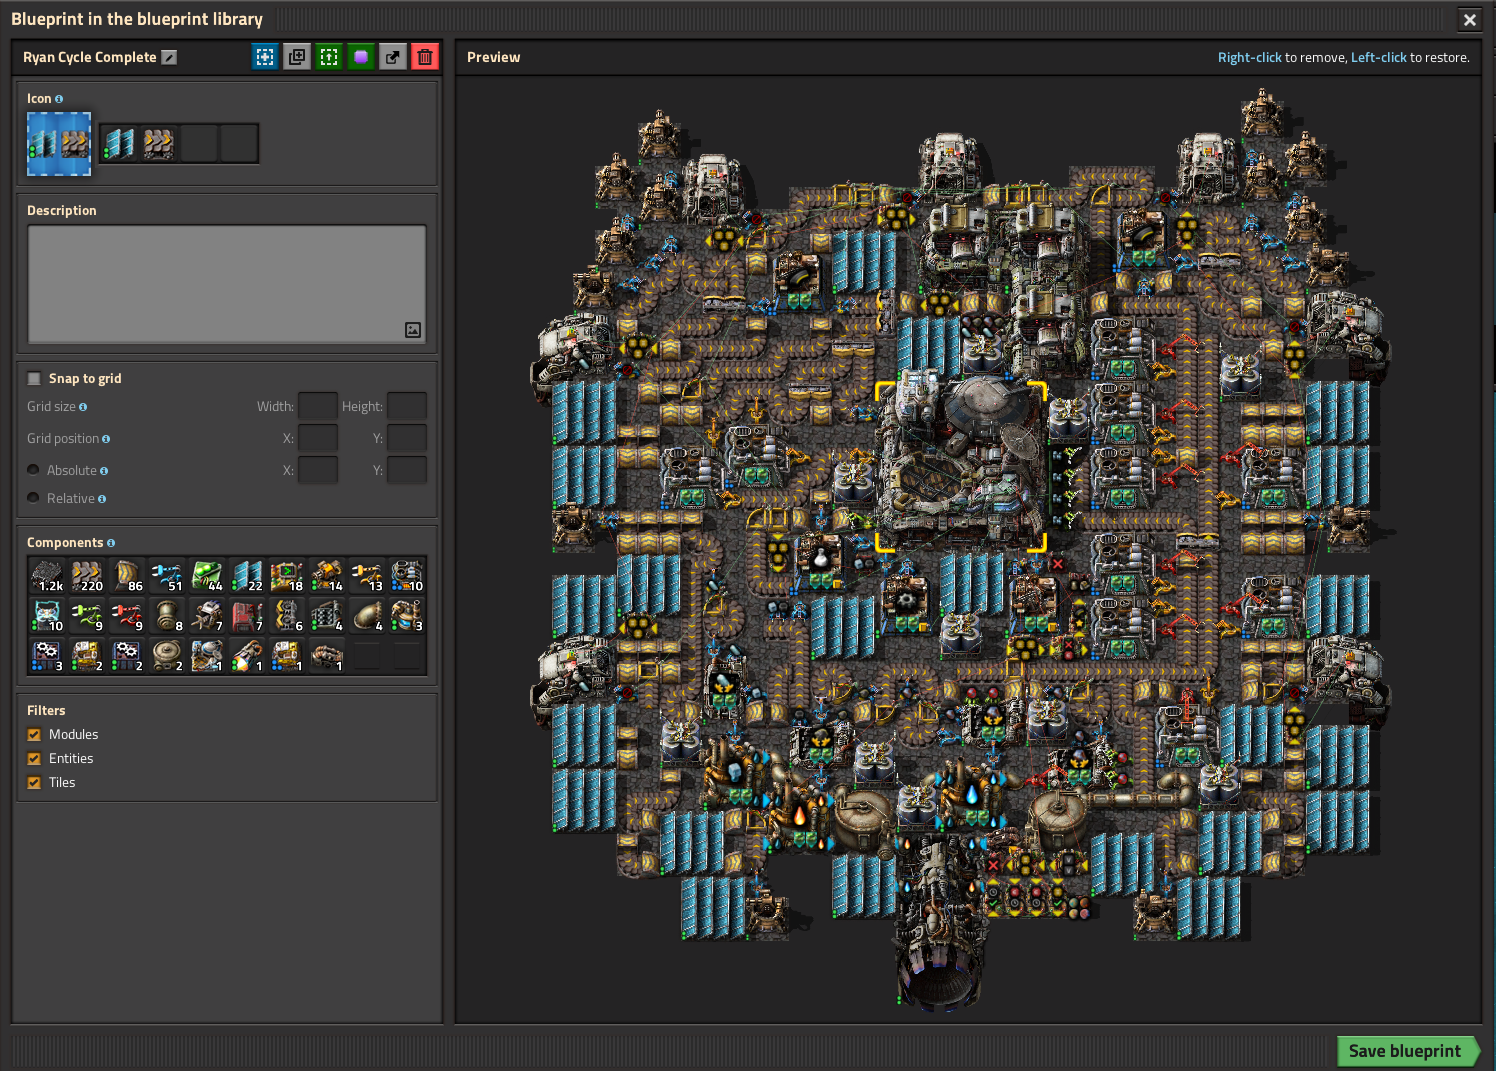Select the transport belt component showing 220

pos(87,575)
